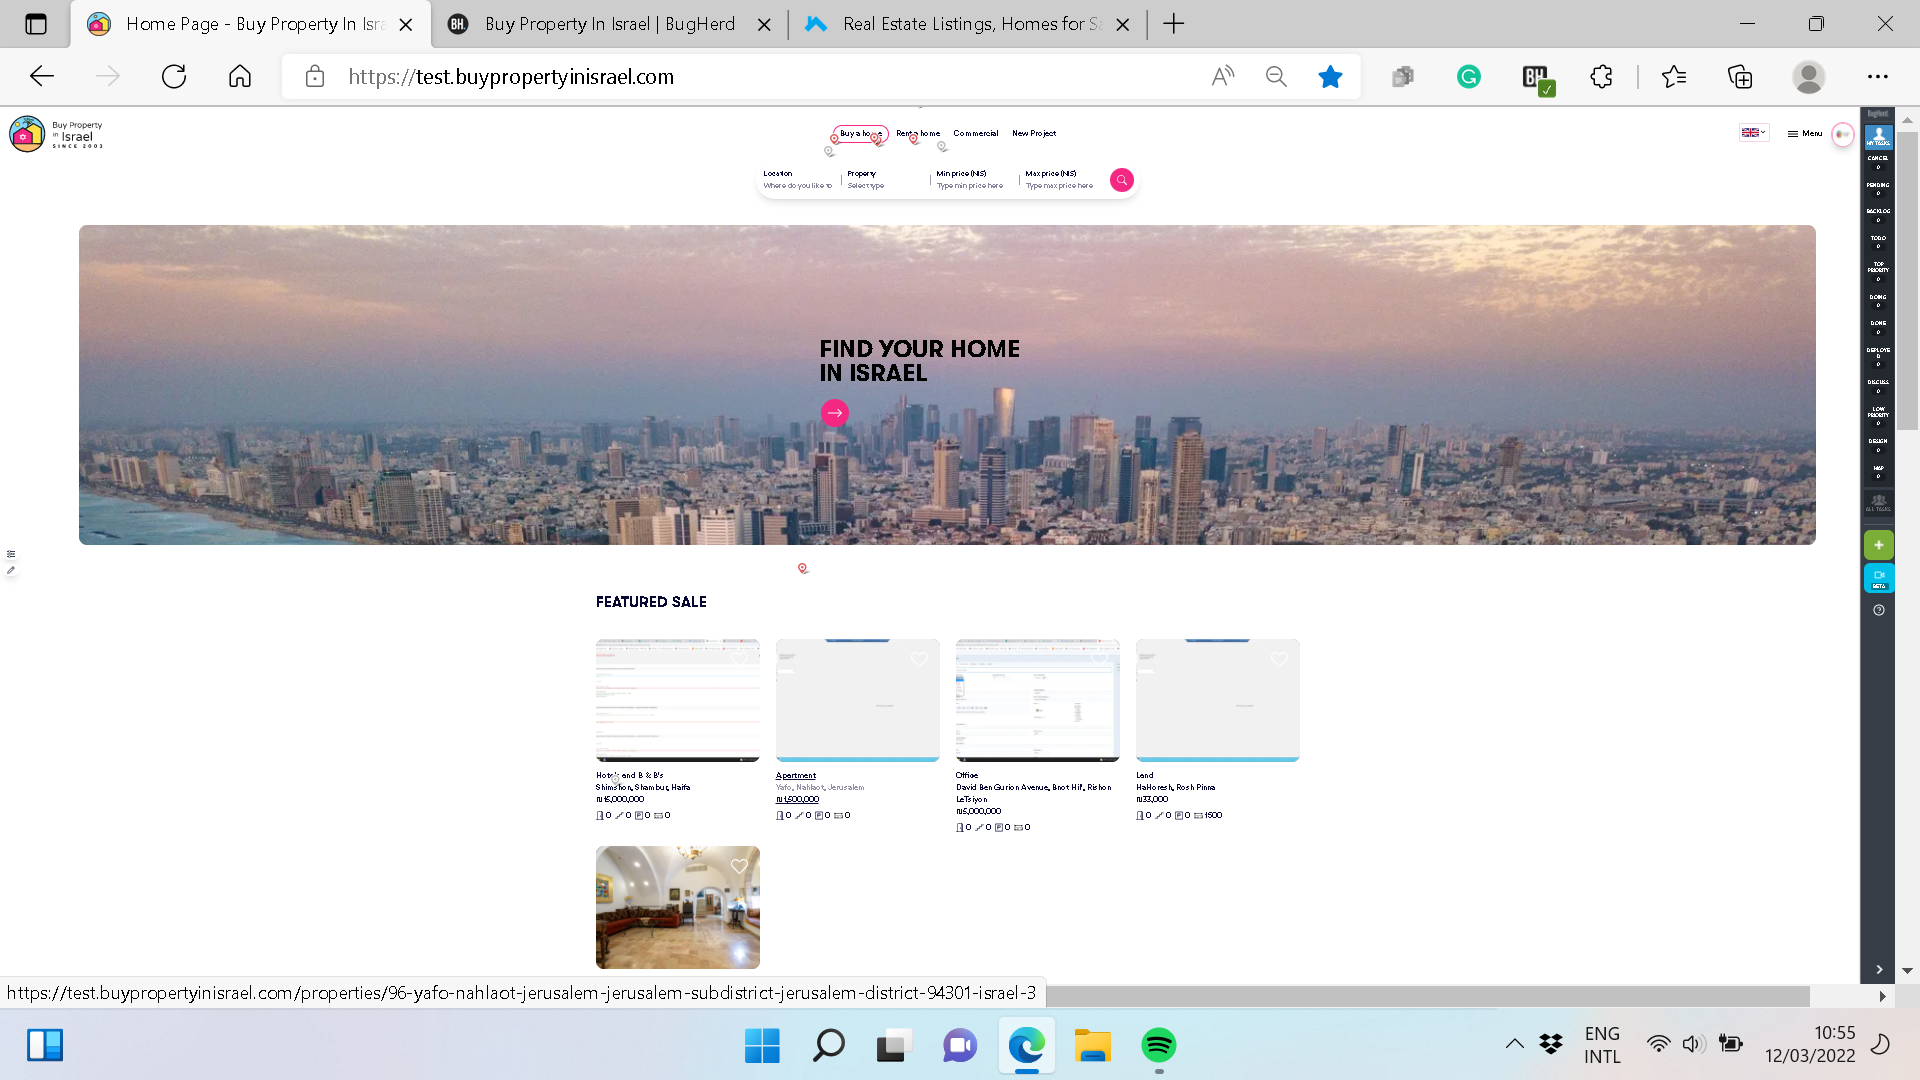Start BugHerd video recording beta button
This screenshot has height=1080, width=1920.
1878,578
